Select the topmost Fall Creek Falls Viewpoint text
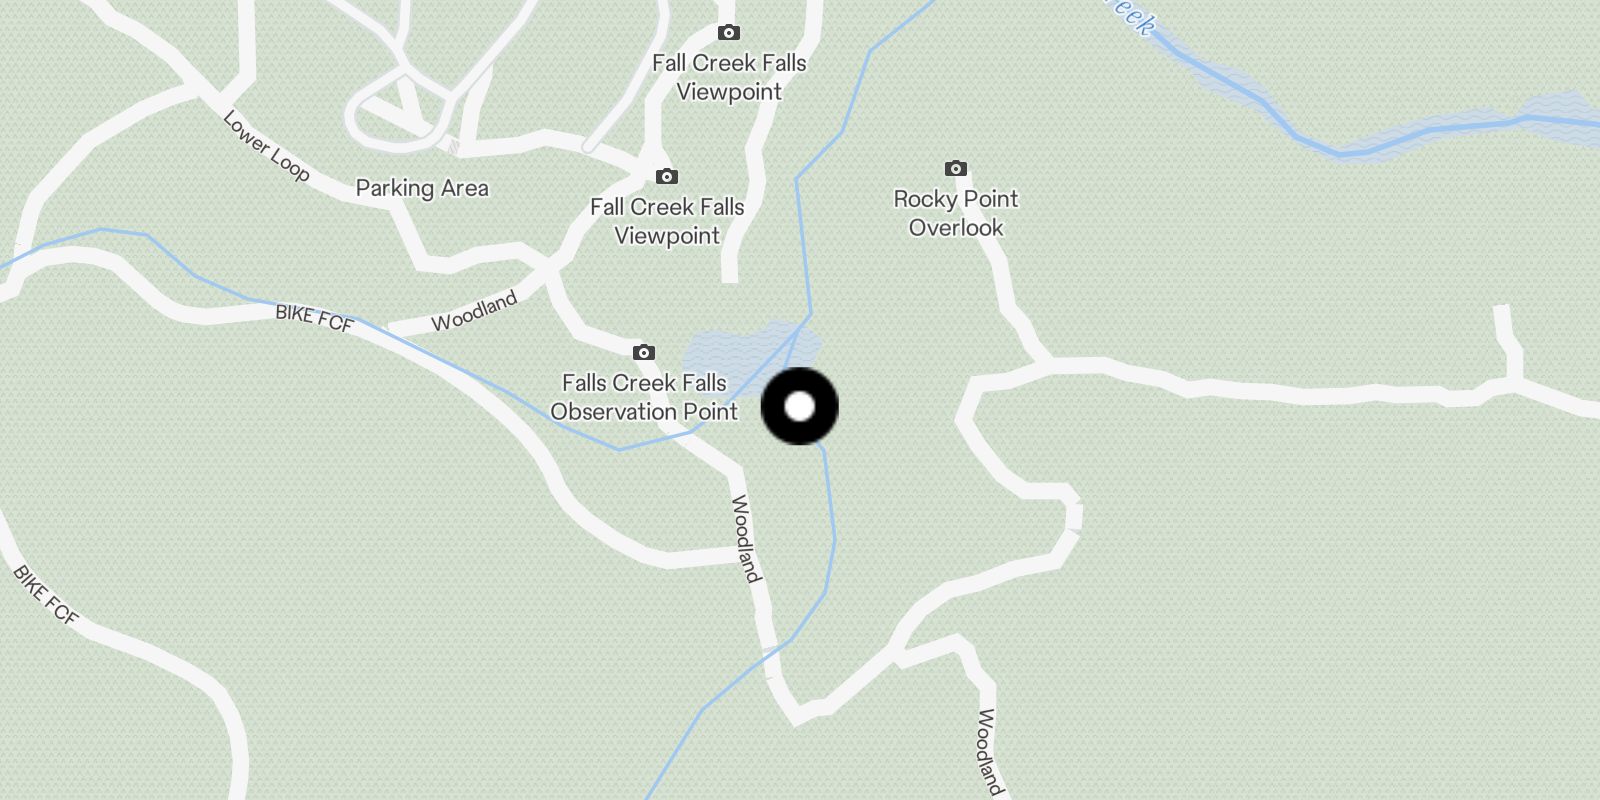Viewport: 1600px width, 800px height. [729, 77]
